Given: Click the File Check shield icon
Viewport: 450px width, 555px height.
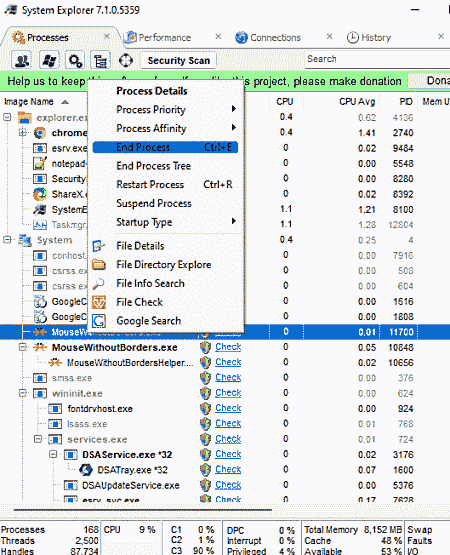Looking at the screenshot, I should 99,302.
